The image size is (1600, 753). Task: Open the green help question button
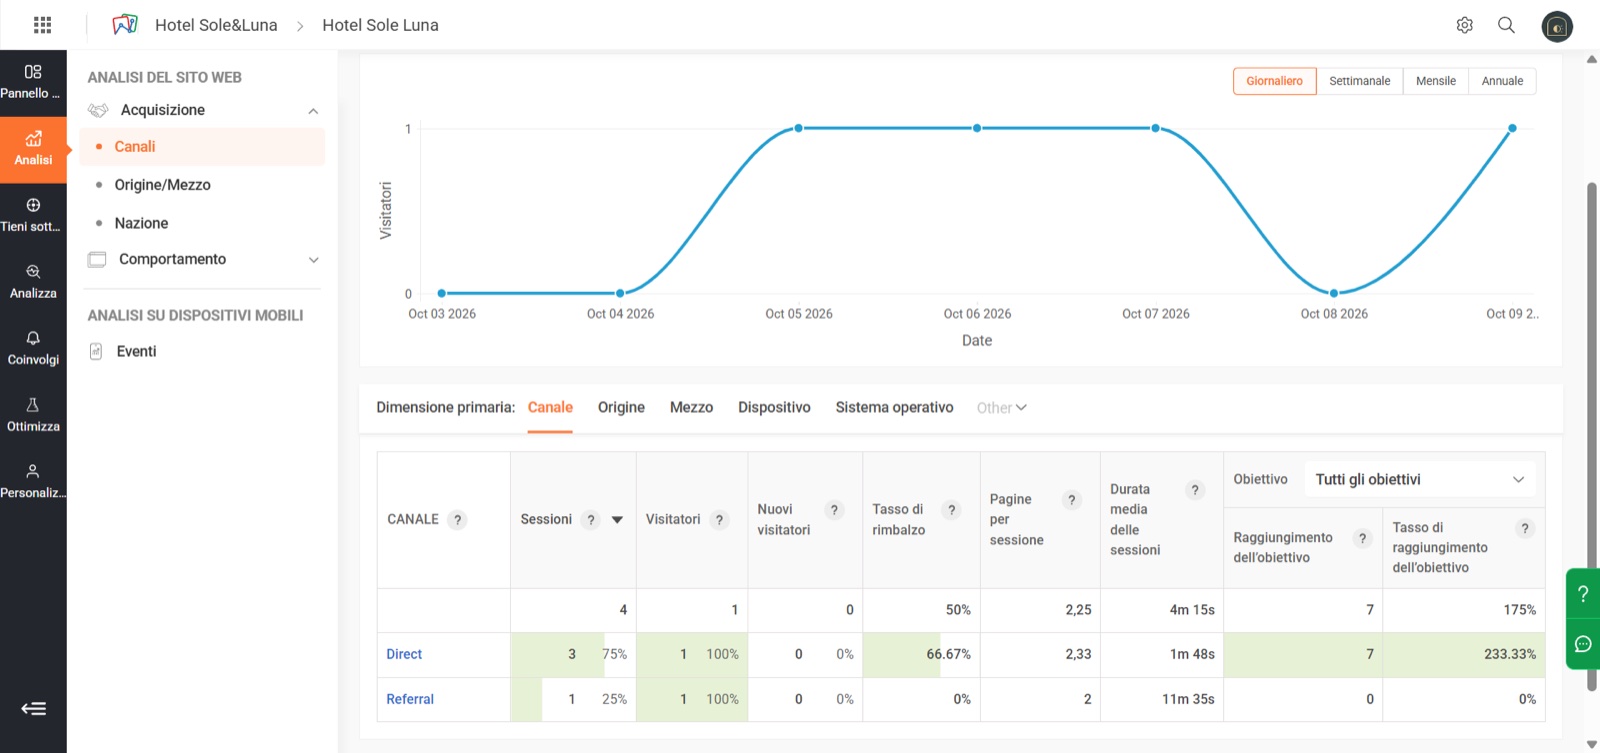(x=1583, y=594)
